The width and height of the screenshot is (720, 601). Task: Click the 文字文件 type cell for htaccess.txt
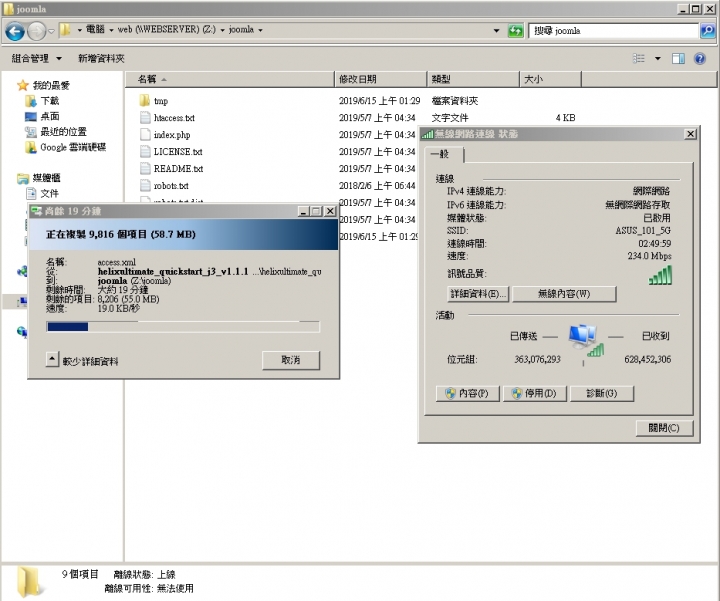pyautogui.click(x=450, y=118)
